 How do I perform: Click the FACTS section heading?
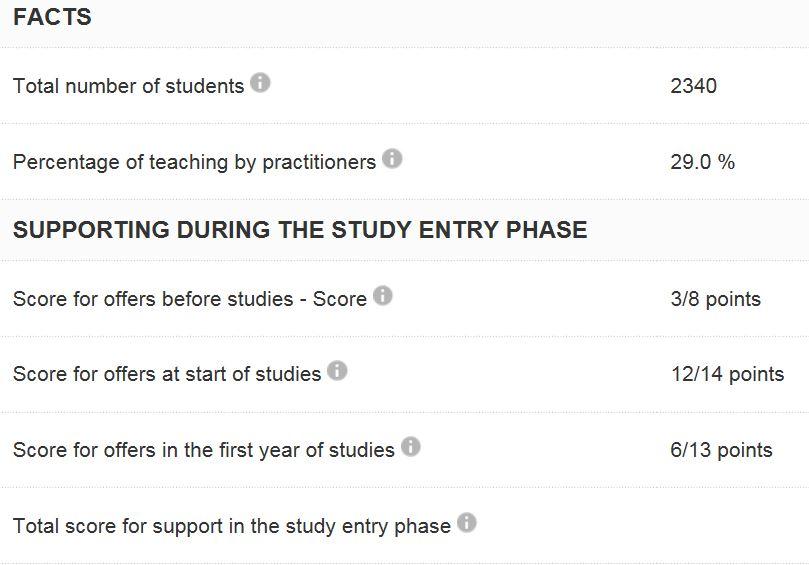[x=52, y=18]
